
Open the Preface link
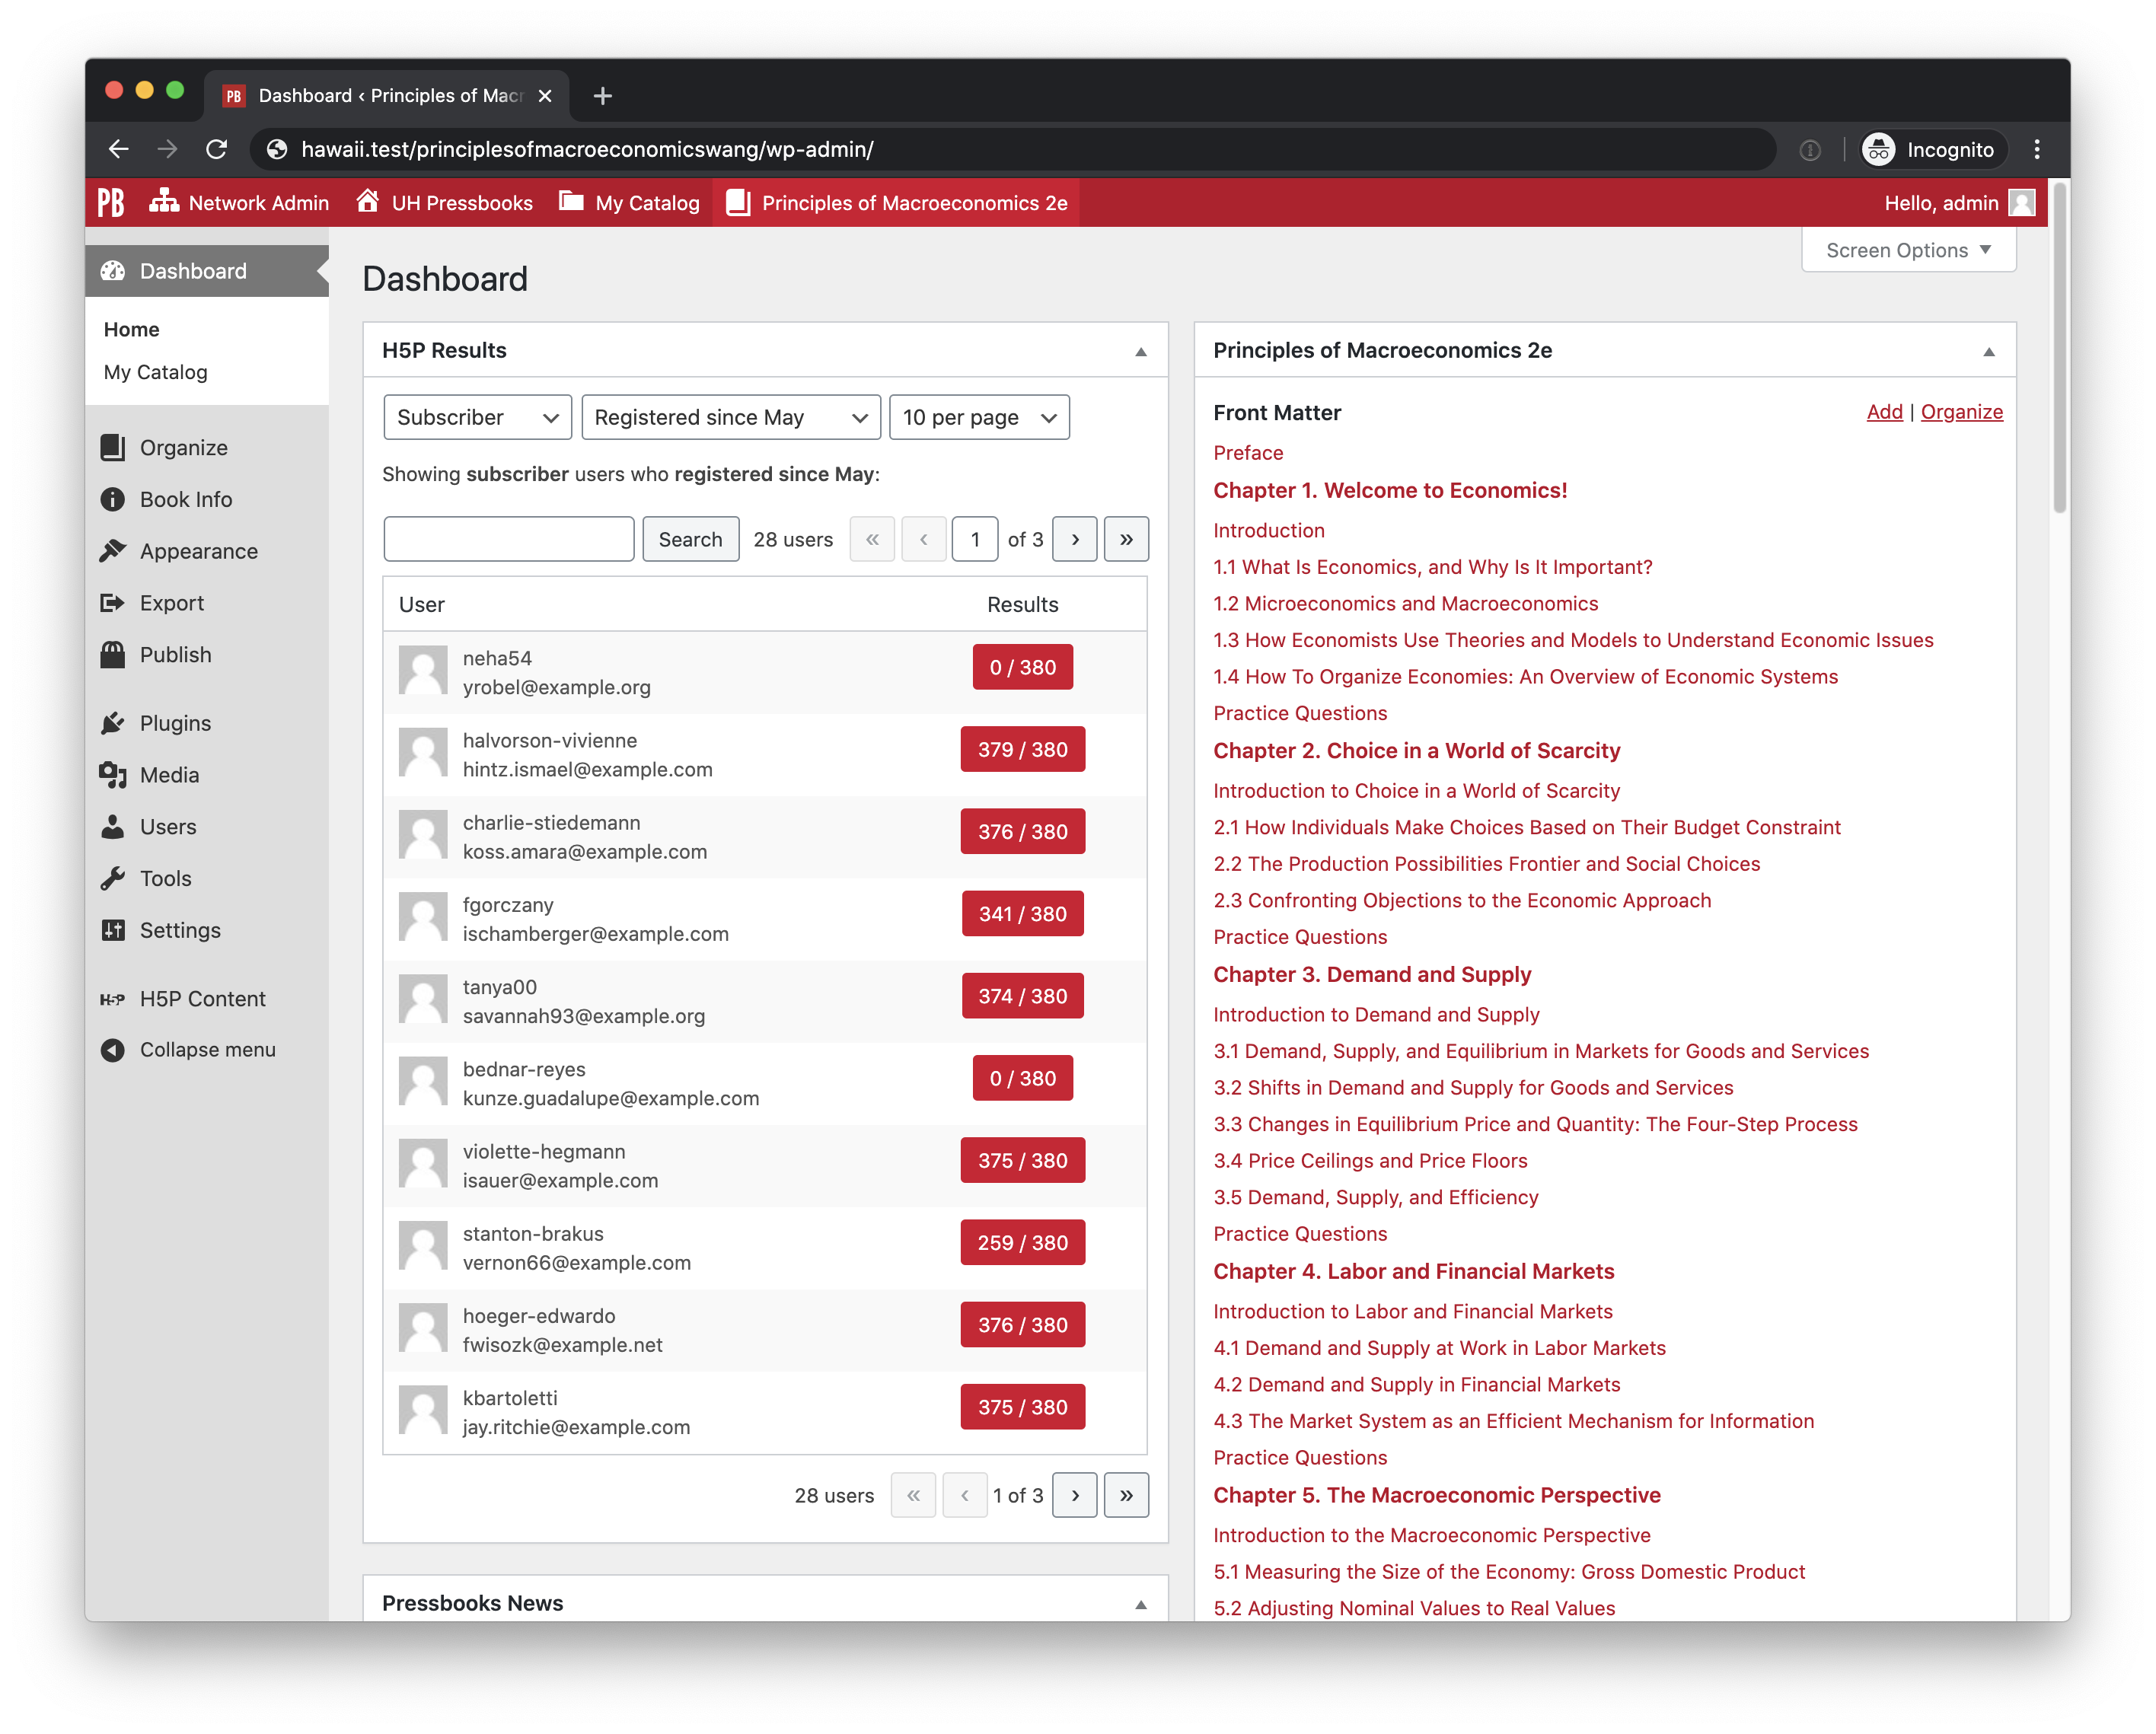click(1248, 453)
